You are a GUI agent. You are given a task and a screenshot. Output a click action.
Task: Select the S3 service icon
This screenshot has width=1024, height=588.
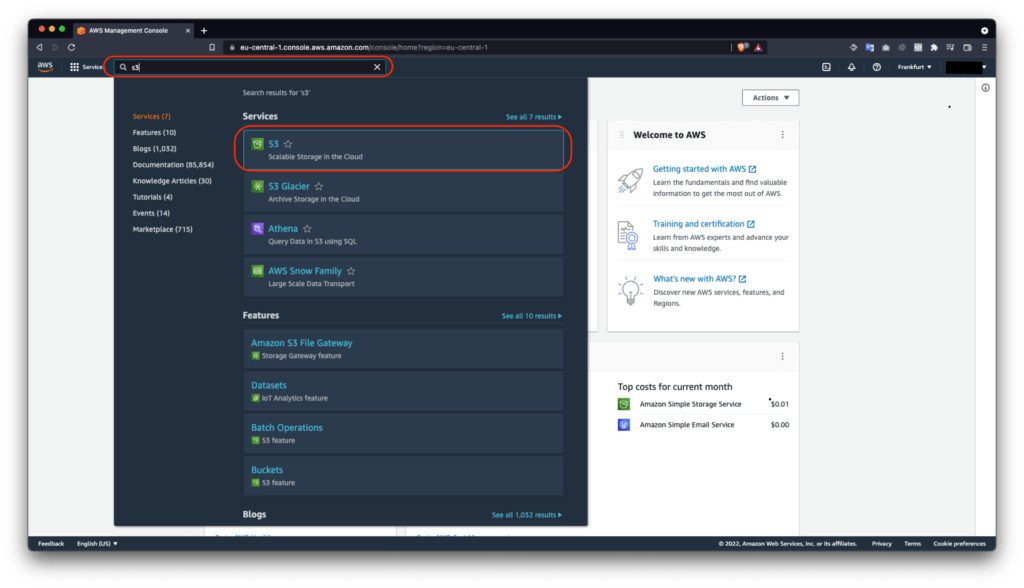coord(260,144)
